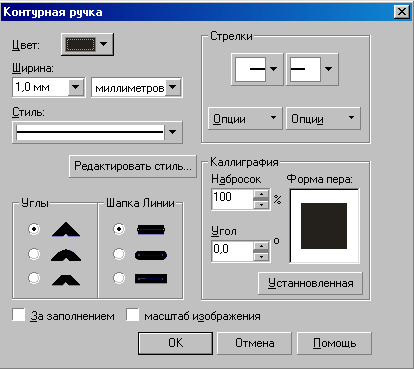The height and width of the screenshot is (369, 414).
Task: Open the left Опции menu button
Action: point(245,118)
